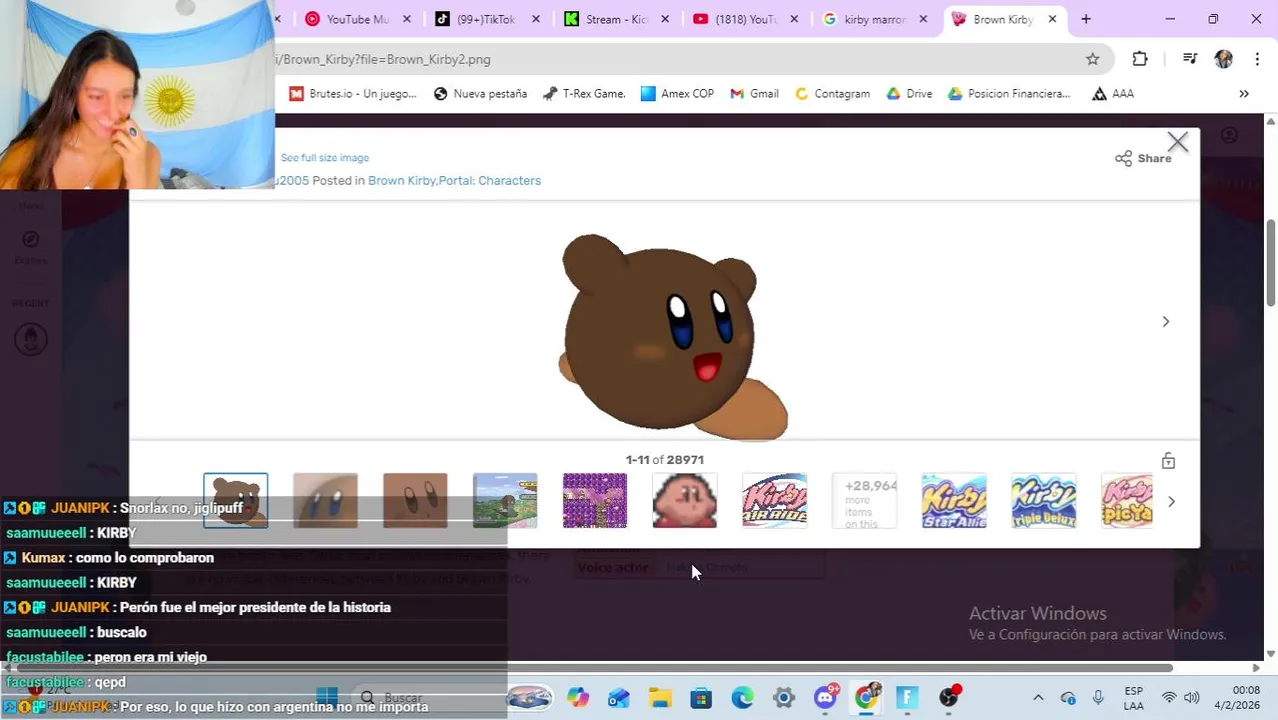Show hidden system tray icons
Image resolution: width=1278 pixels, height=720 pixels.
coord(1038,698)
